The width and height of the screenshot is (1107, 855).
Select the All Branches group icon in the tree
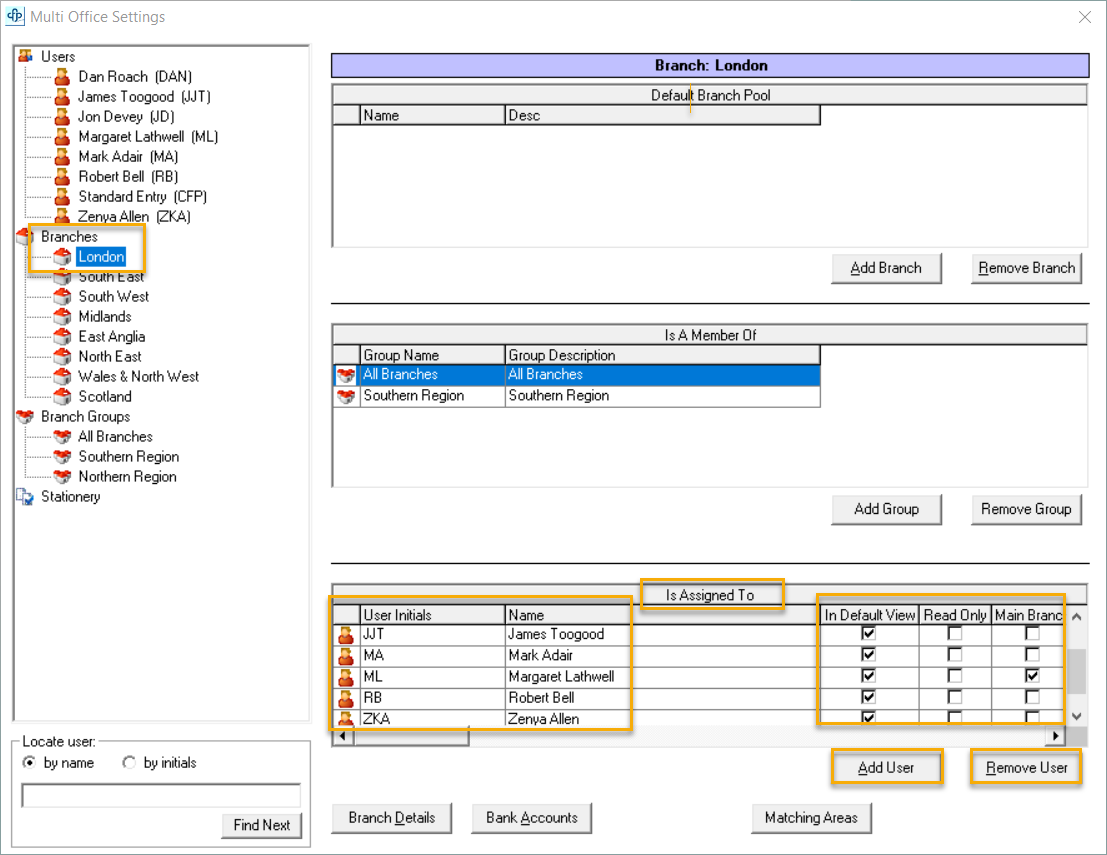pos(62,436)
